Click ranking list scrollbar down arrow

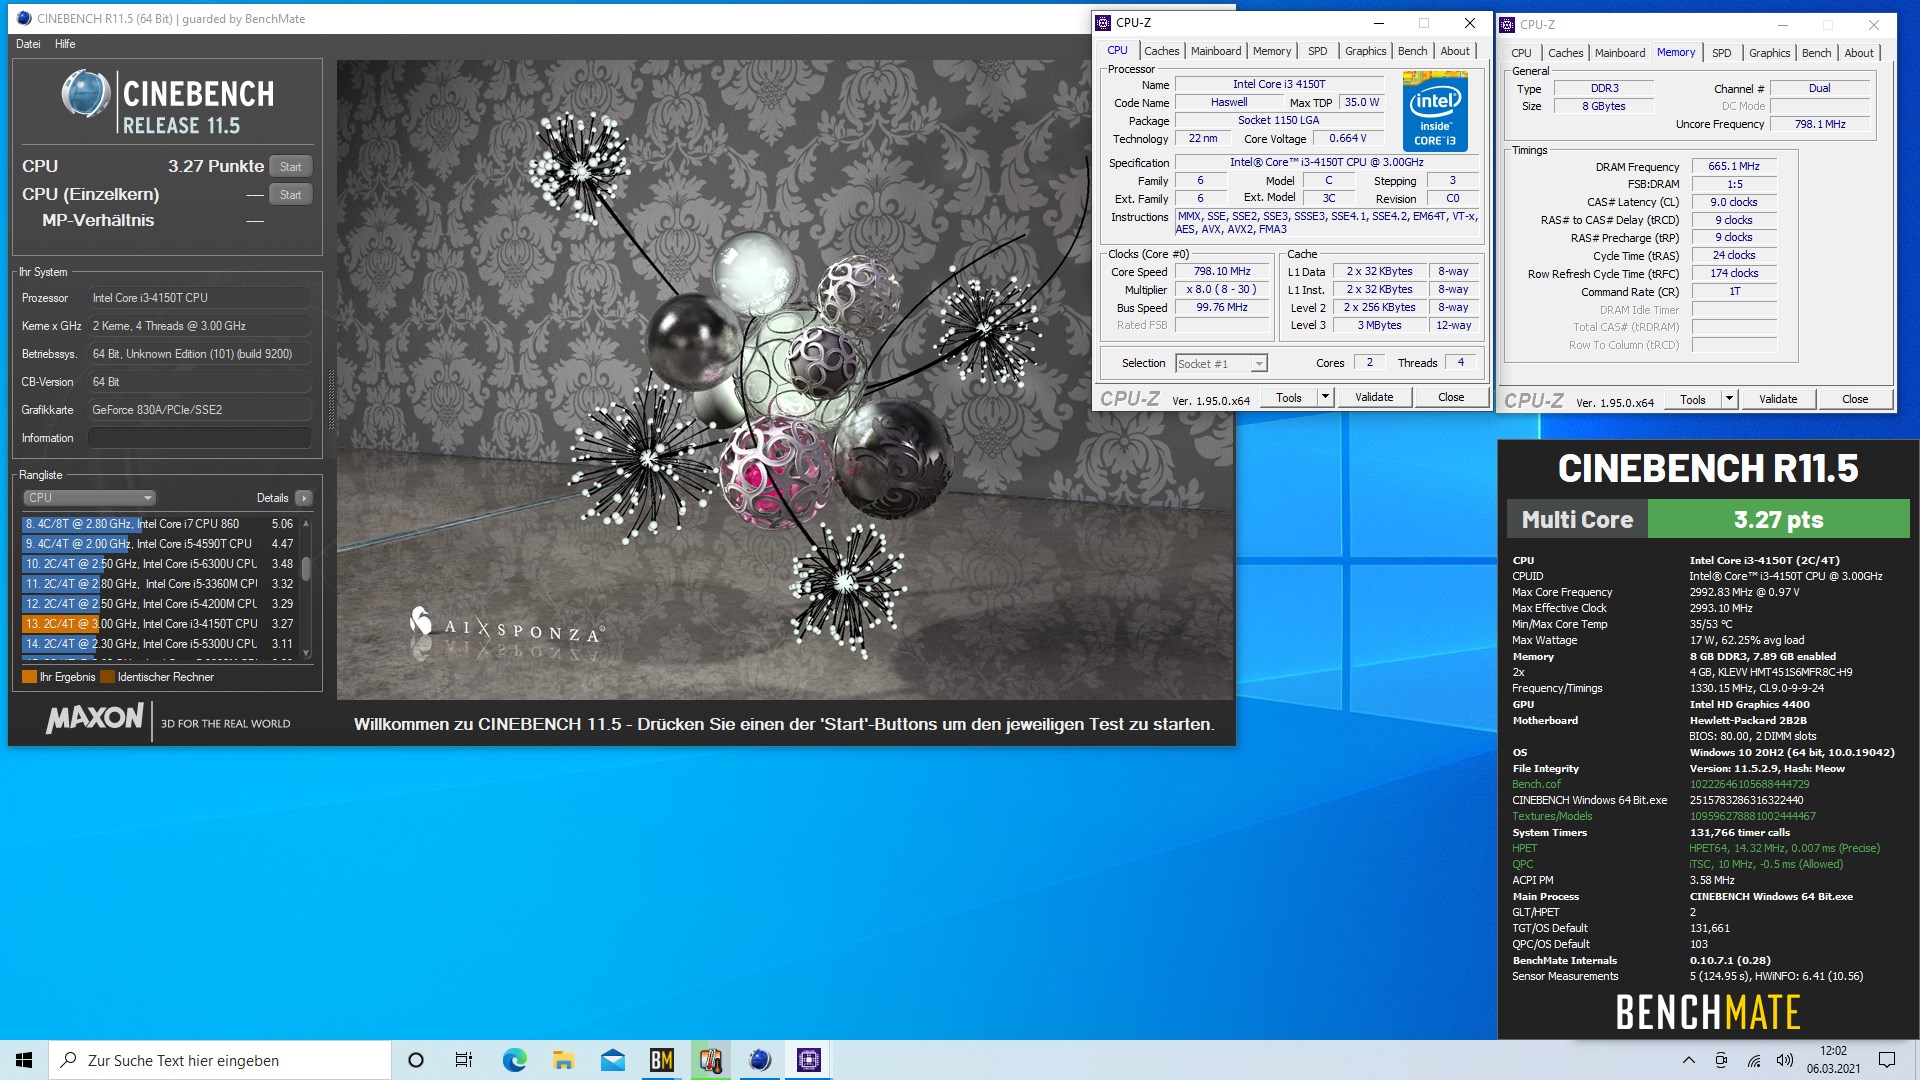[x=306, y=652]
